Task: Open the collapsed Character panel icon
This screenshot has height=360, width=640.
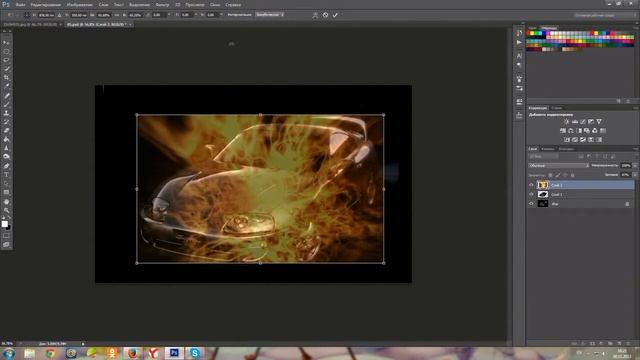Action: [519, 56]
